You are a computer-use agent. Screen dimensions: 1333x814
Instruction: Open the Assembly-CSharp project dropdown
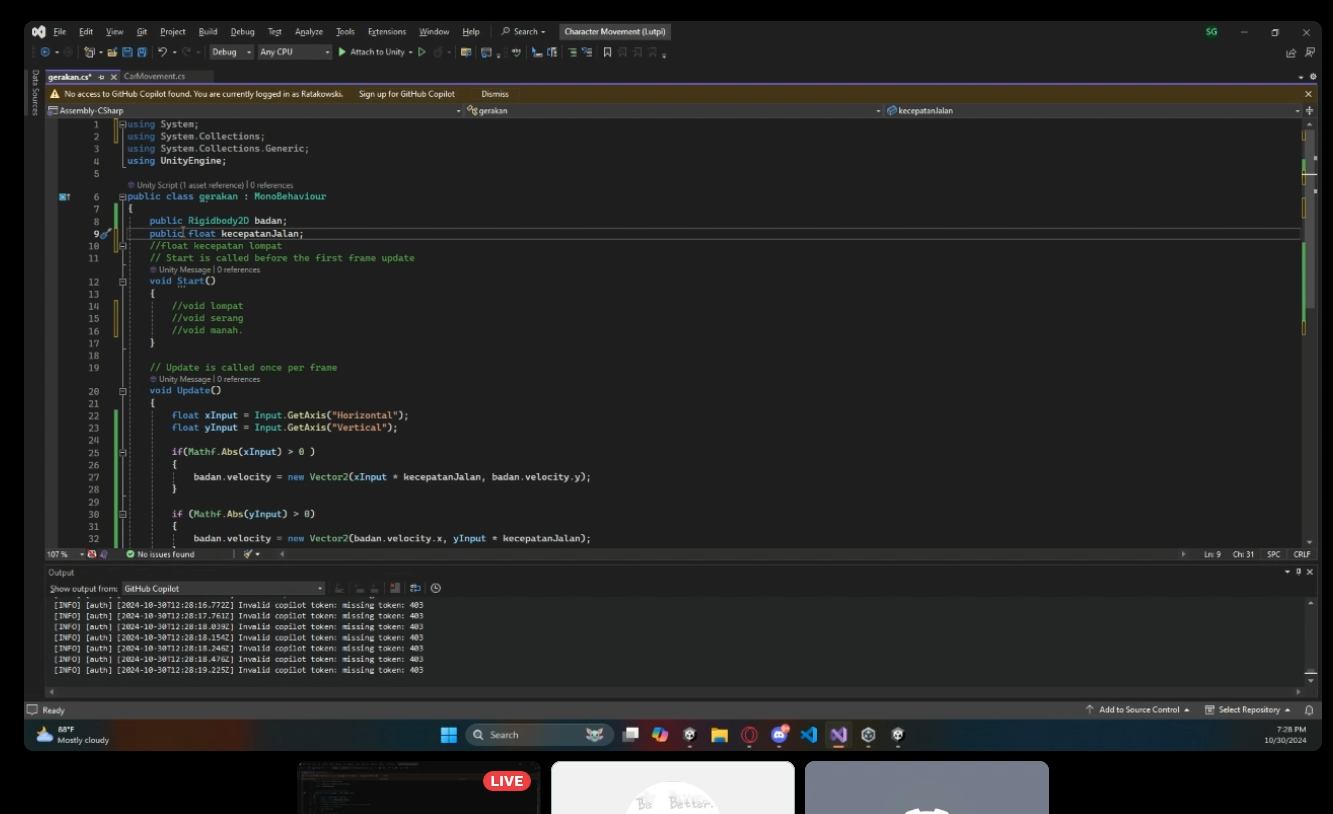[253, 111]
